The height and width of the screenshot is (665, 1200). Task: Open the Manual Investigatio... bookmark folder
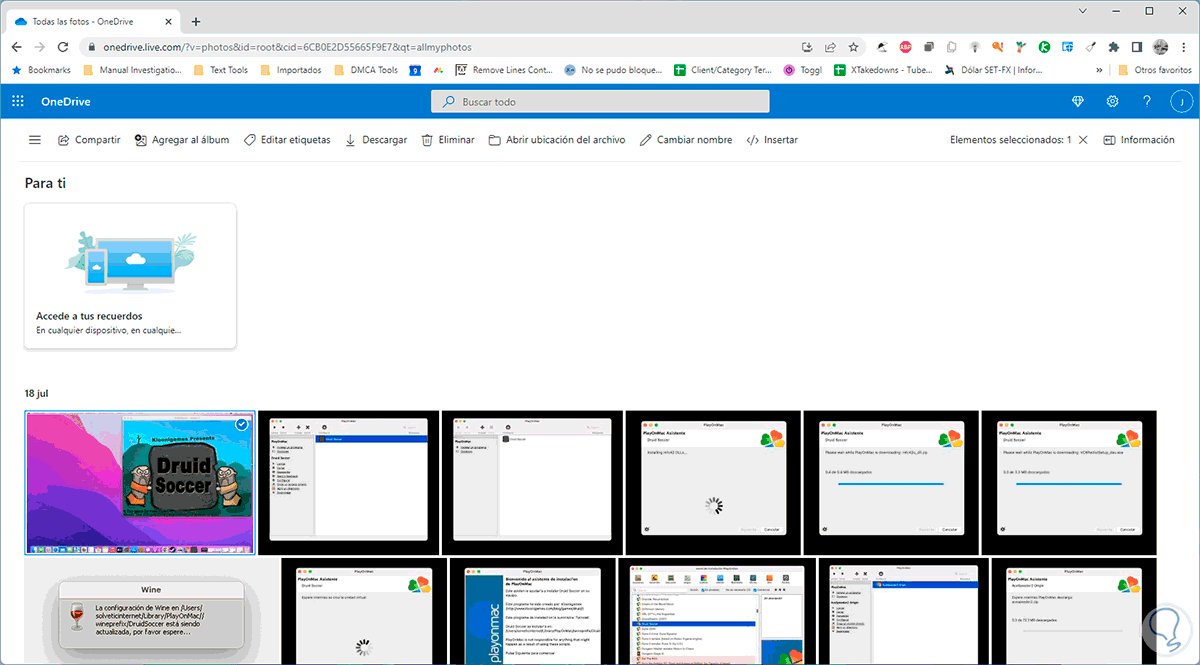[133, 70]
